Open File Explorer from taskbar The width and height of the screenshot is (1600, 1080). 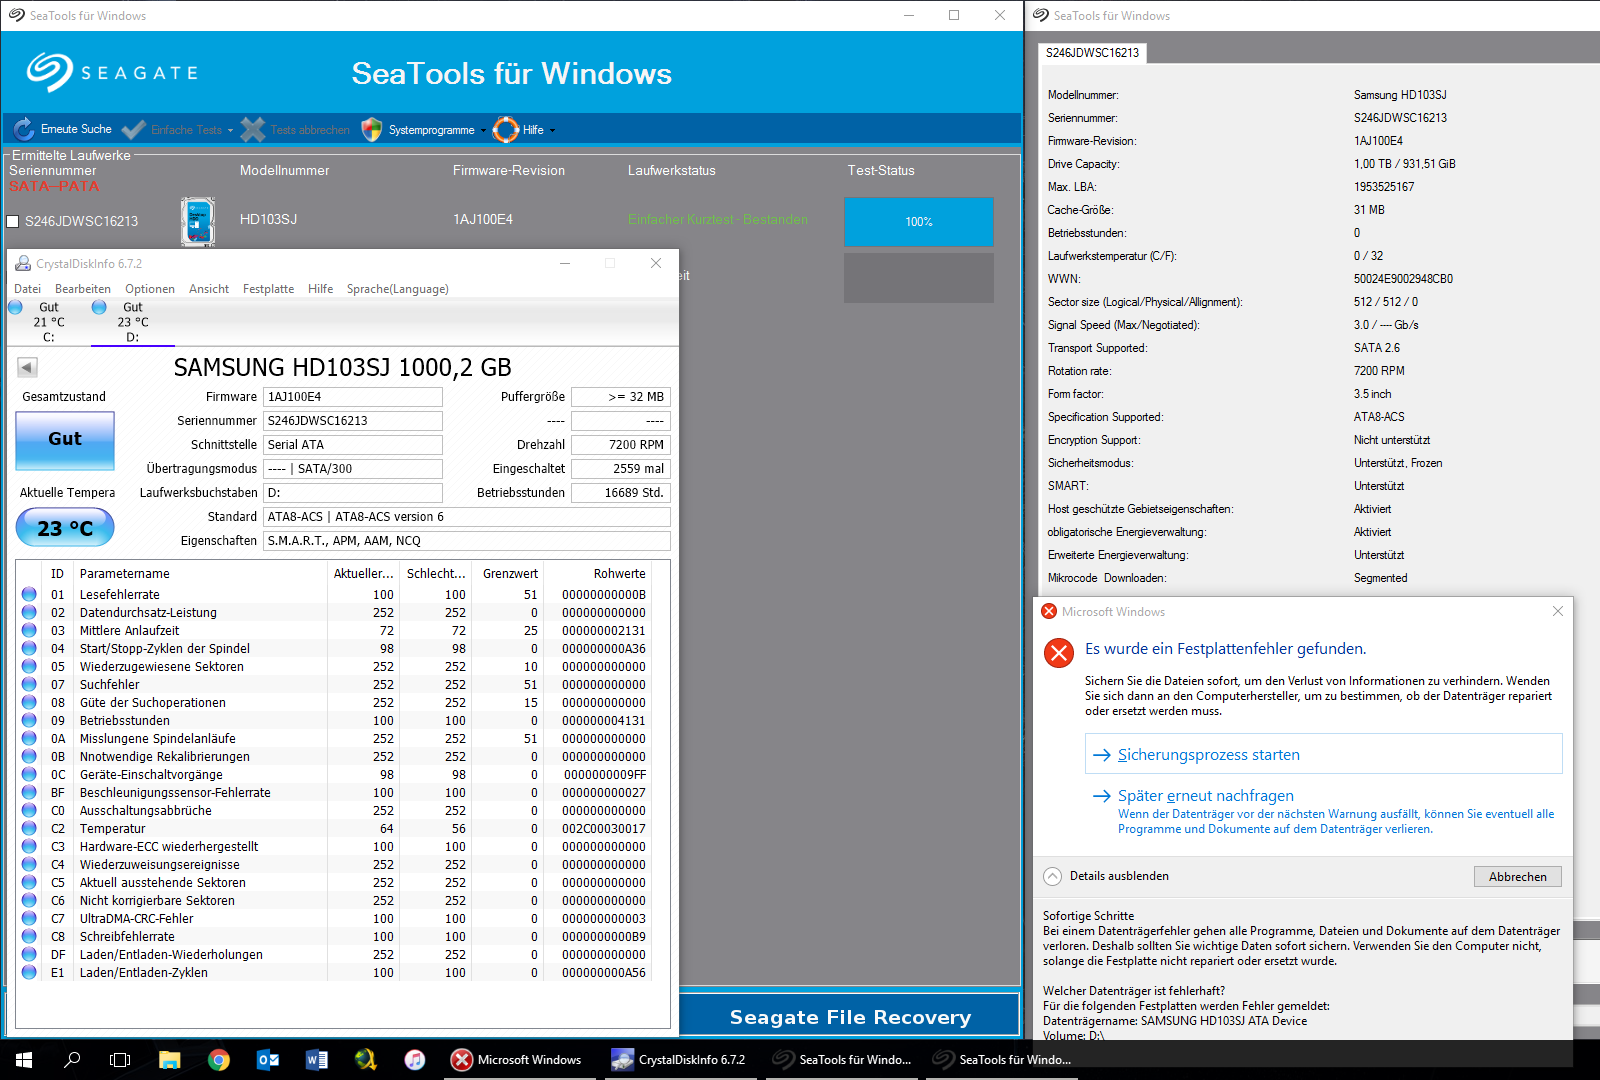coord(169,1060)
